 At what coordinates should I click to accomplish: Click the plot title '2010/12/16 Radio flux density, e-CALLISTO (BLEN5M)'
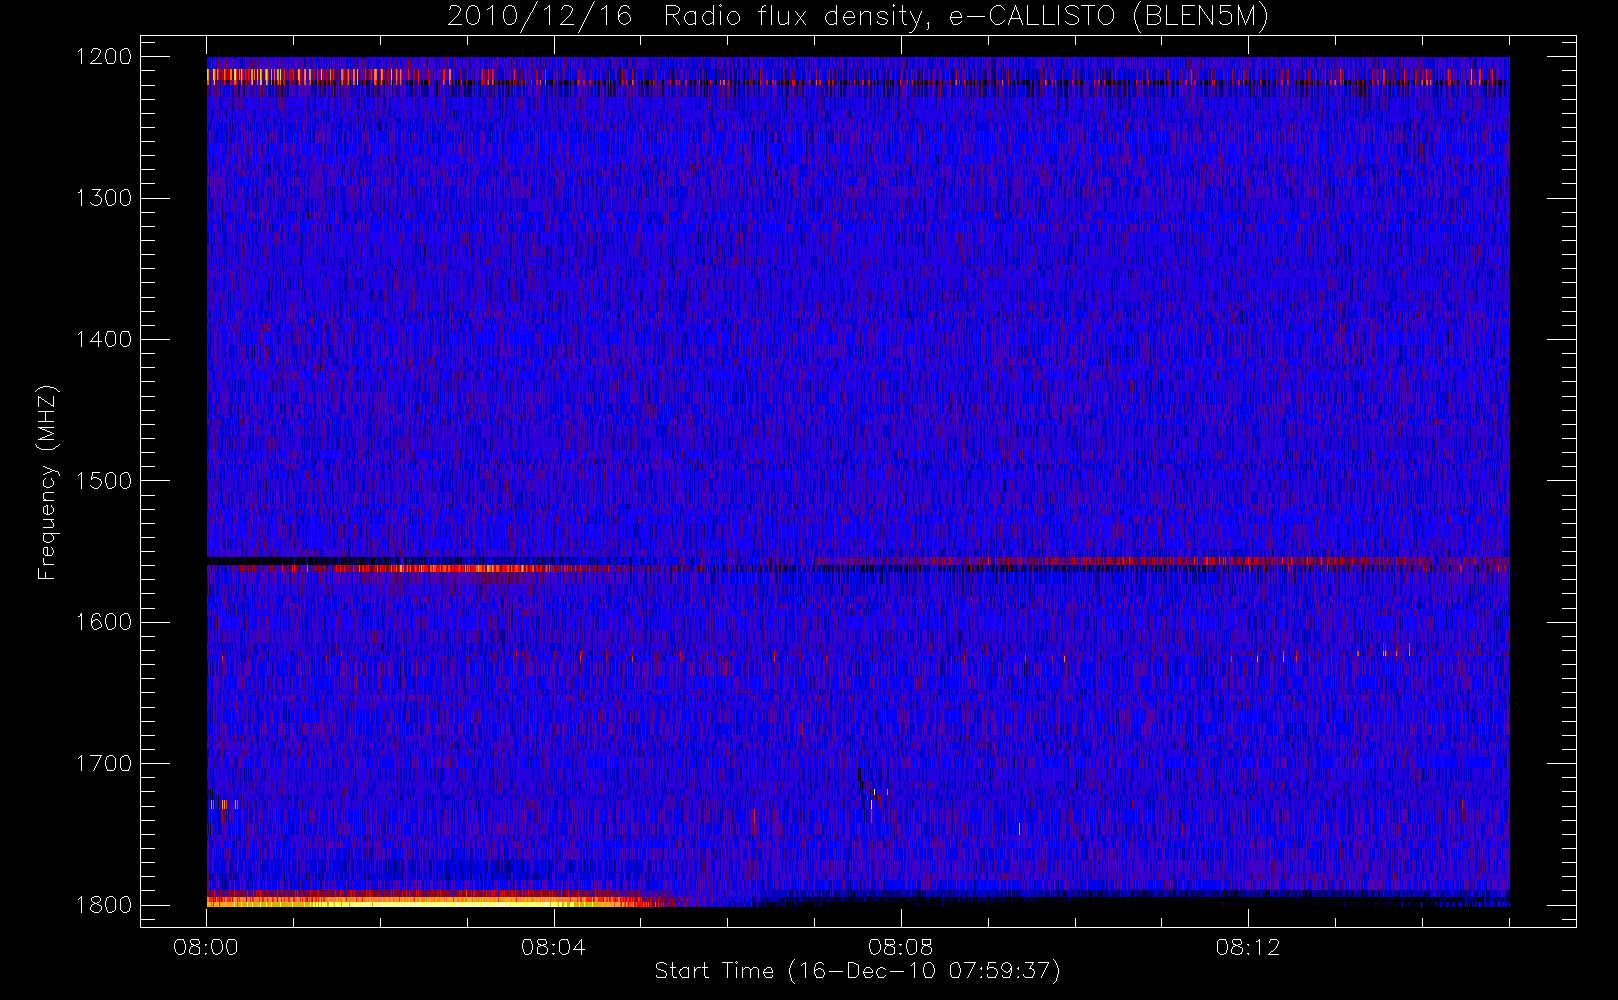point(858,17)
